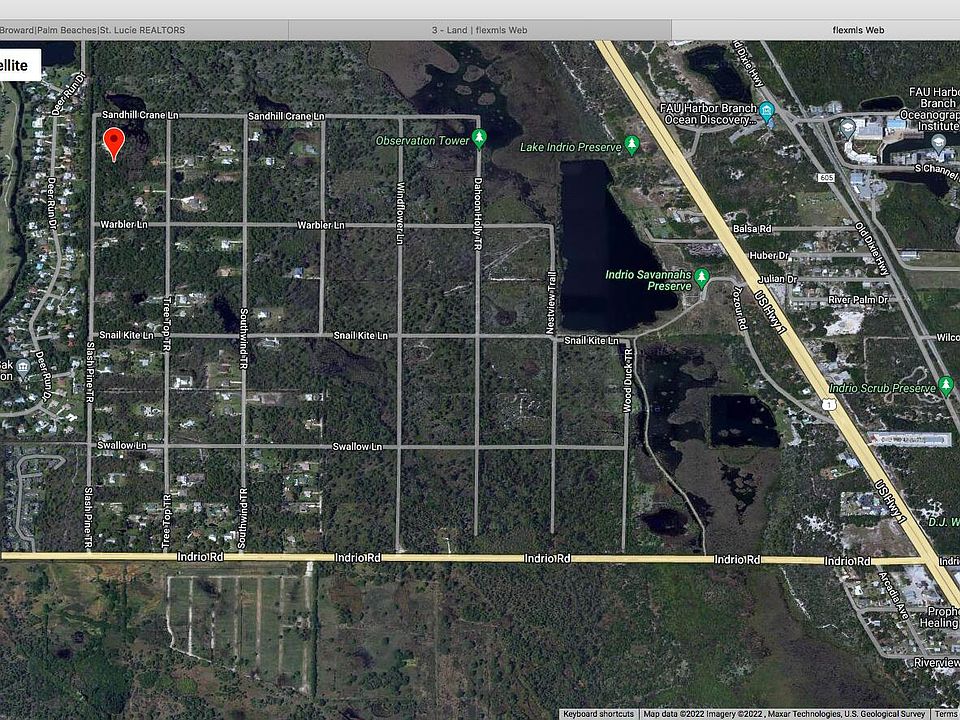
Task: Click the US Hwy 1 route shield
Action: [829, 401]
